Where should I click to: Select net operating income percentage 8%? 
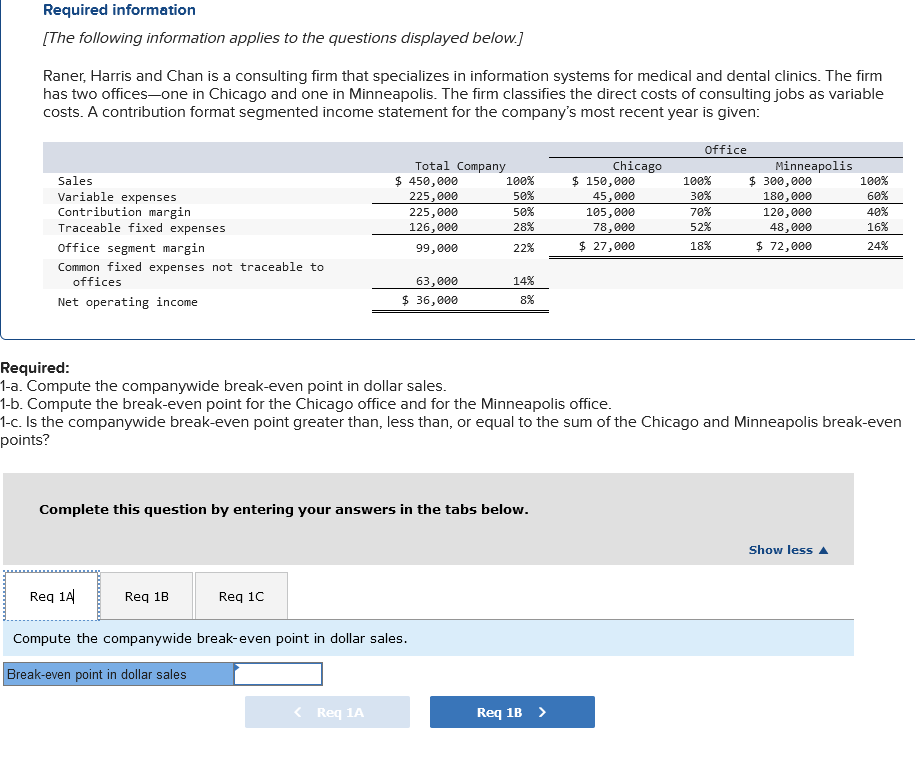tap(527, 299)
